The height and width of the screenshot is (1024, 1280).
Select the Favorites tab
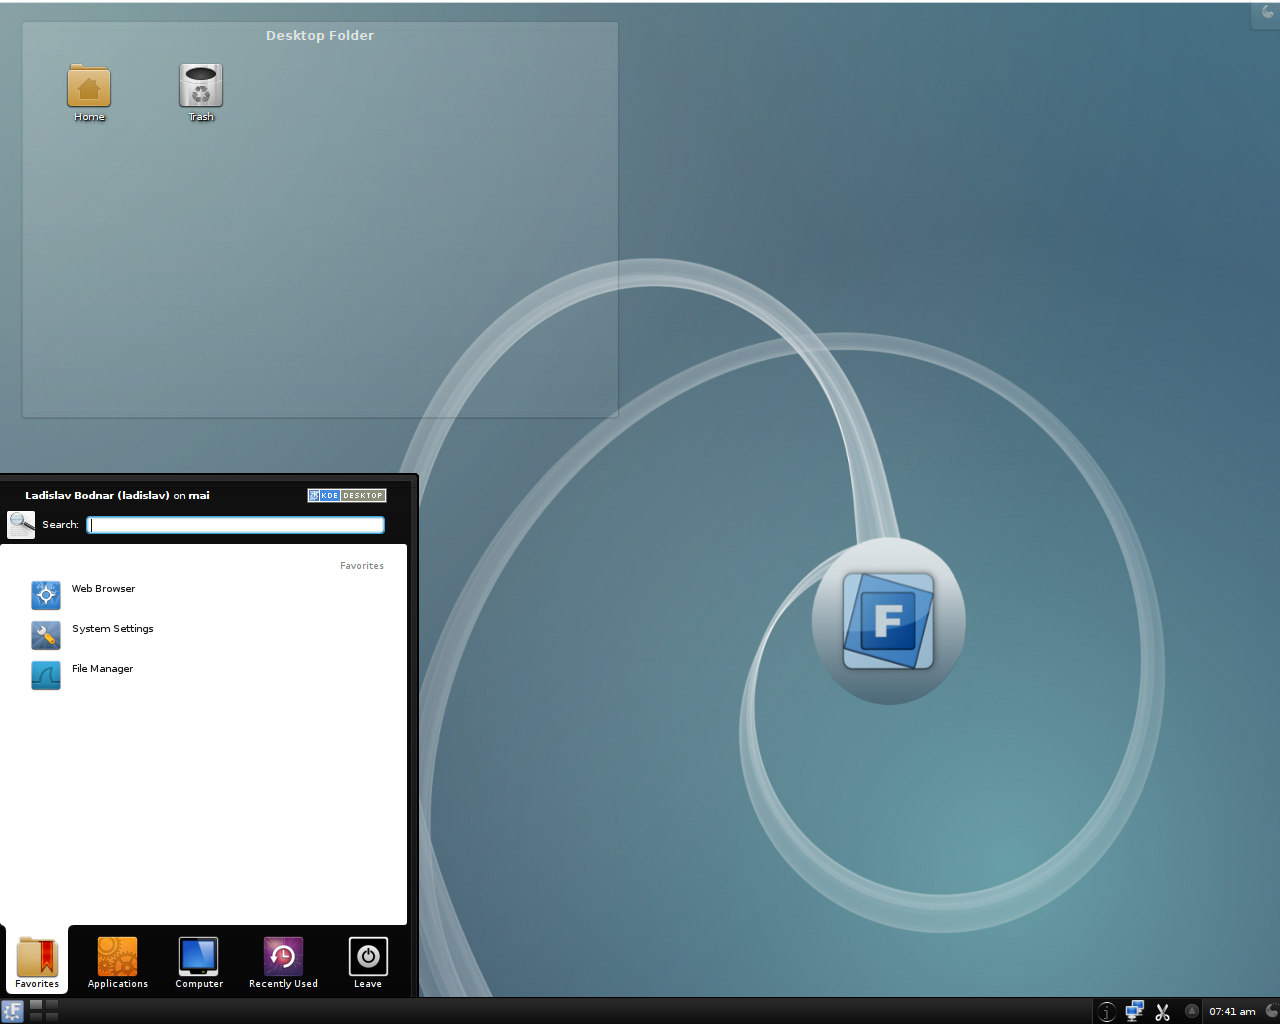point(37,962)
